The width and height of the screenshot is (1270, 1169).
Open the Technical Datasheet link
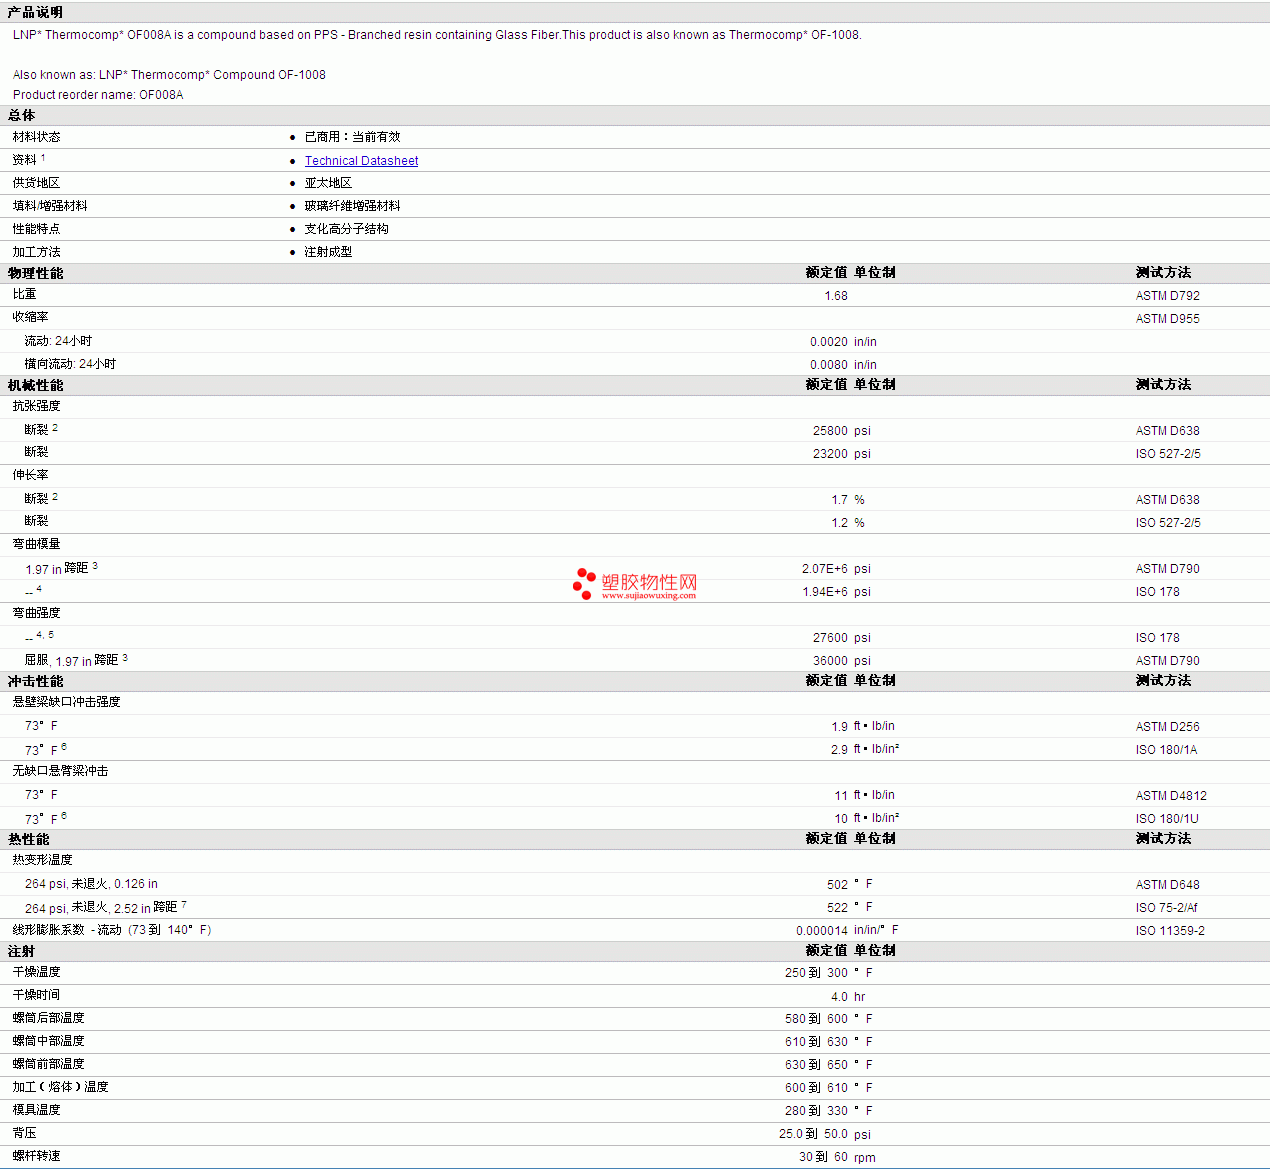tap(361, 161)
